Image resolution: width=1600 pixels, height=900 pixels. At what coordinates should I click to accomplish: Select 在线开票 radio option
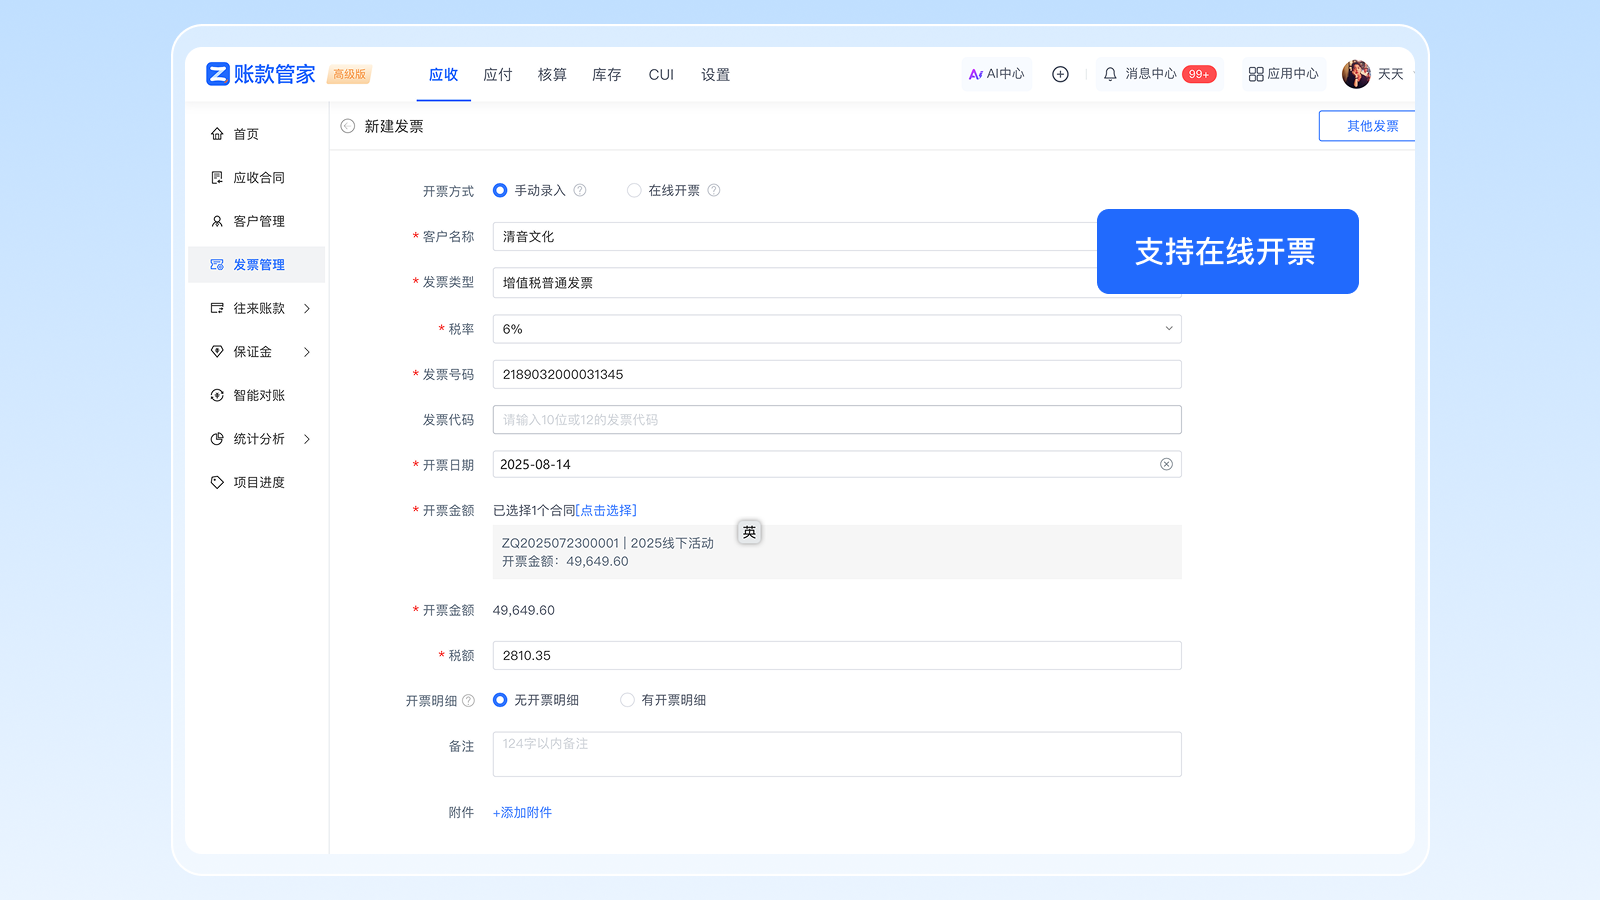634,190
